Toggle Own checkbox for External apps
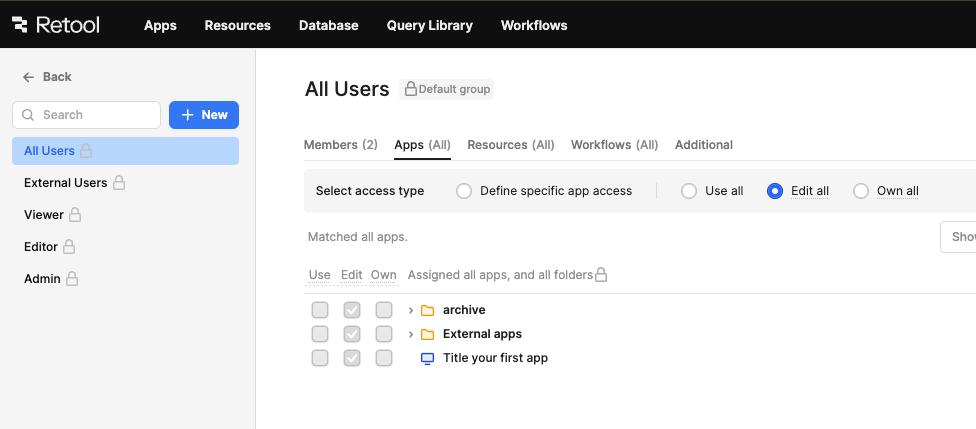Viewport: 976px width, 429px height. pyautogui.click(x=384, y=334)
